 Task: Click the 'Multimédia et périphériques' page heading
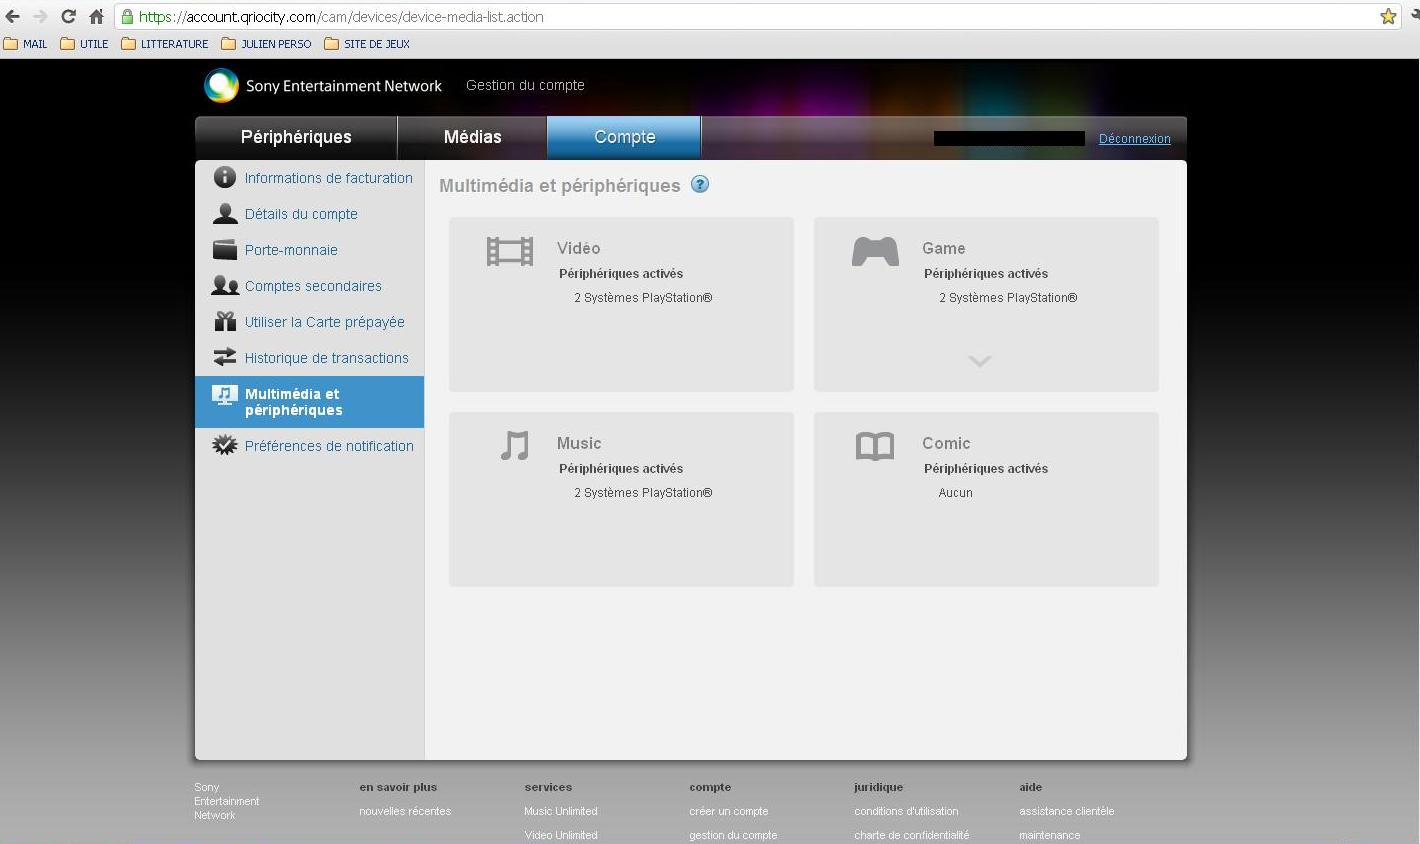[x=560, y=185]
